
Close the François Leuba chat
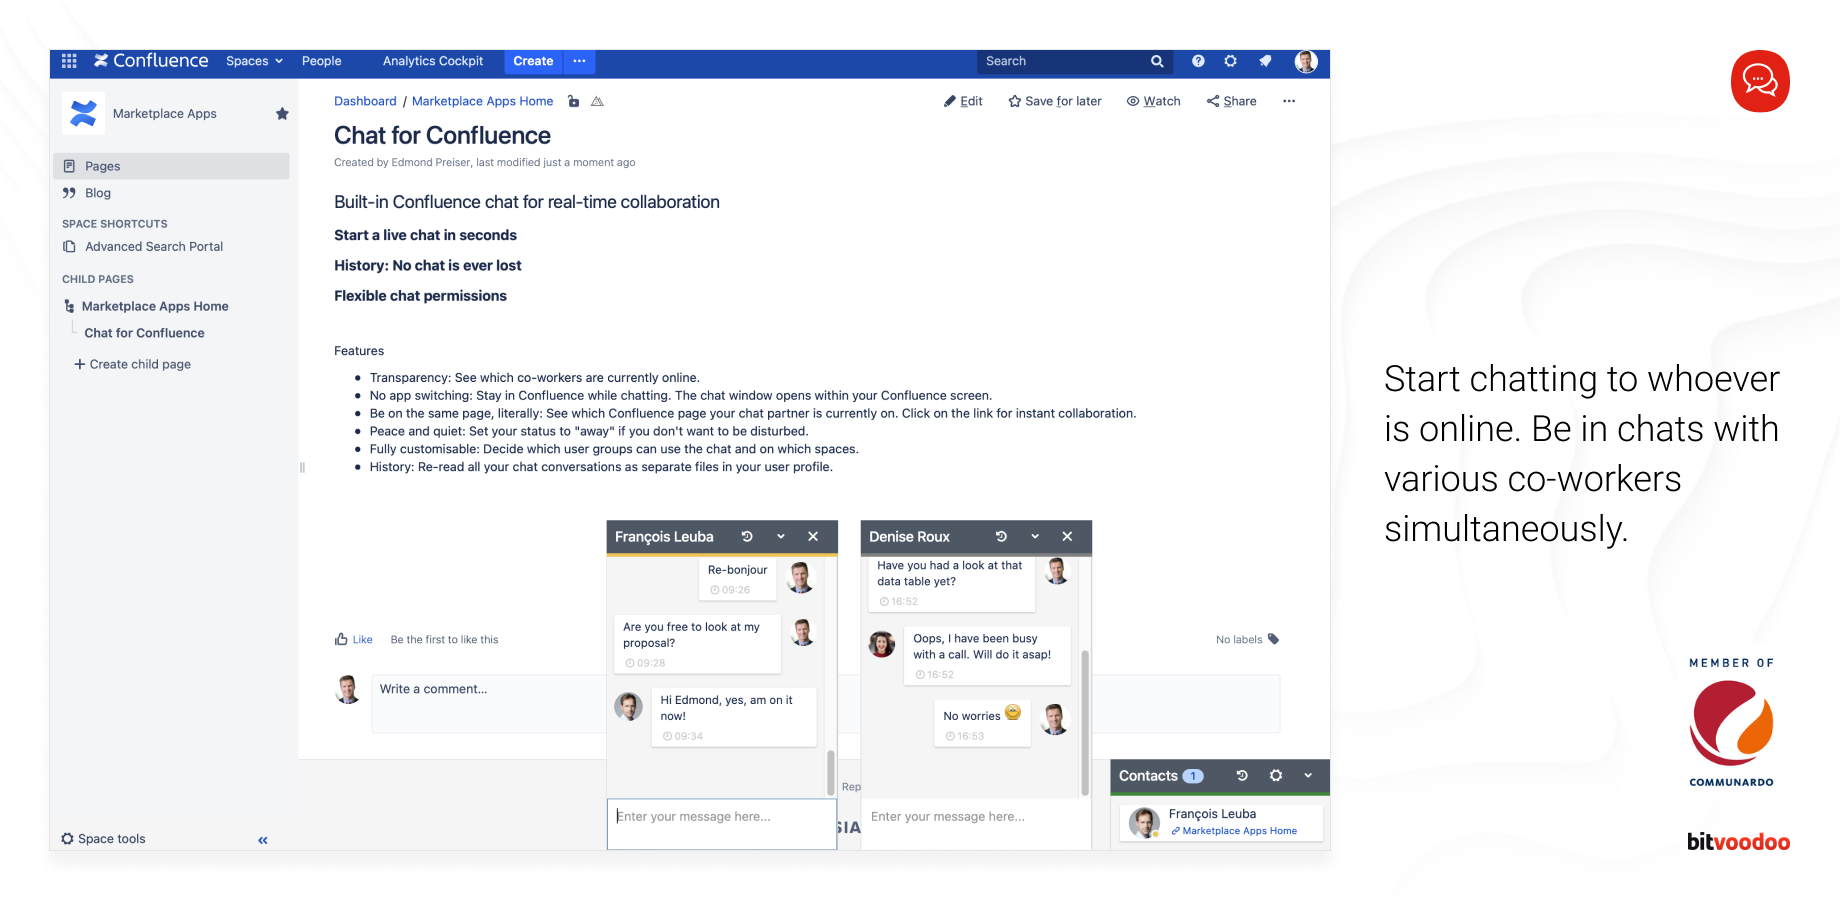813,537
